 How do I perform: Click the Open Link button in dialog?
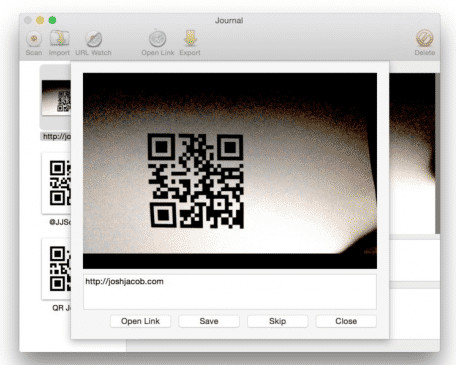(x=140, y=321)
